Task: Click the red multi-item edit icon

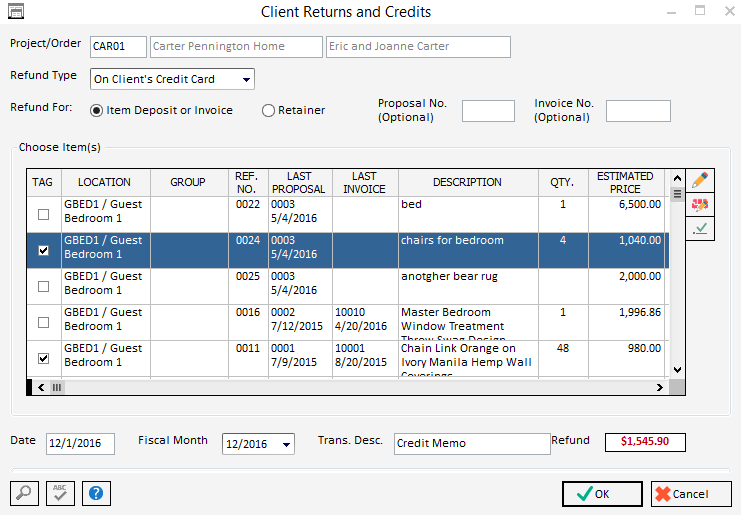Action: pyautogui.click(x=700, y=205)
